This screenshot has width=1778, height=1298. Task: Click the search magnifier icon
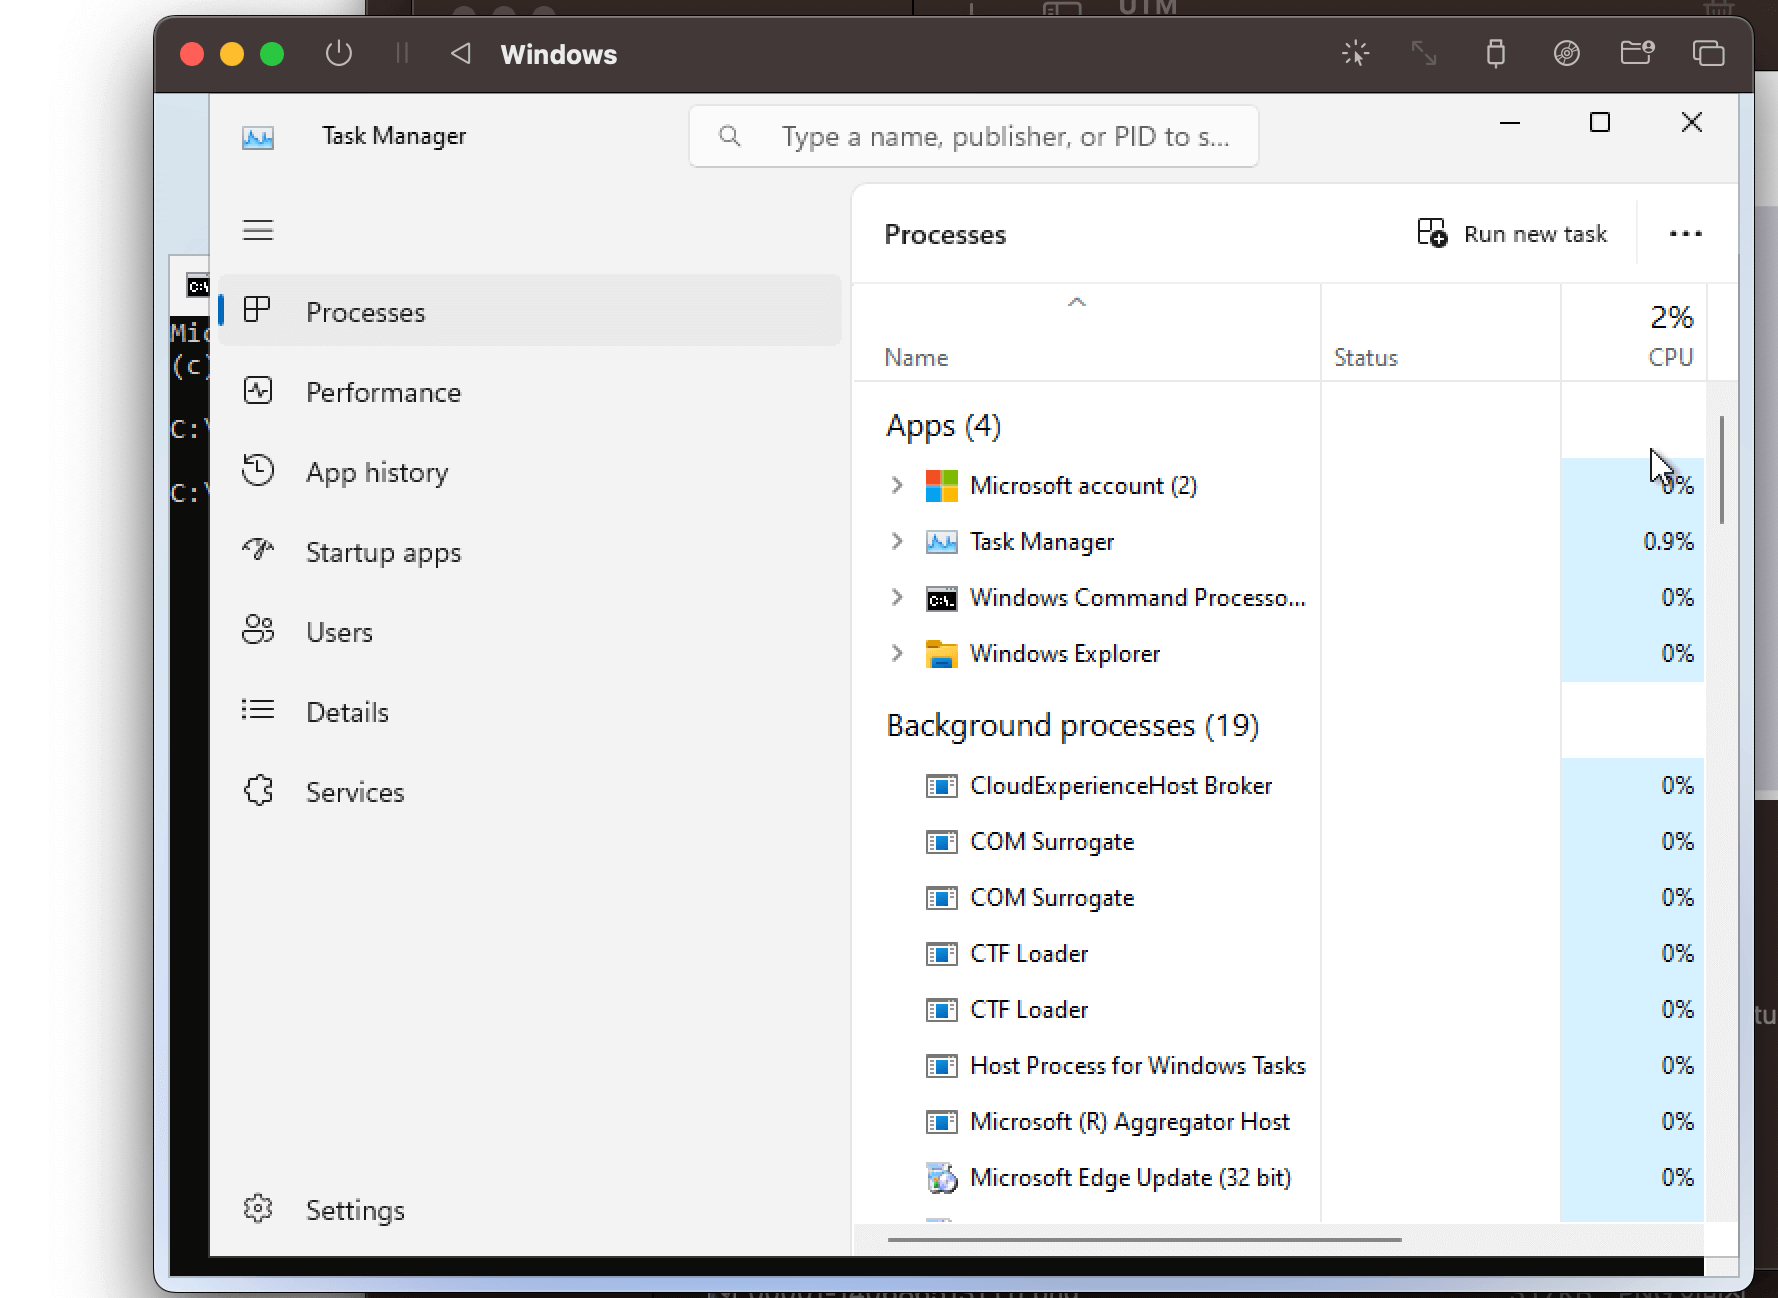(730, 136)
